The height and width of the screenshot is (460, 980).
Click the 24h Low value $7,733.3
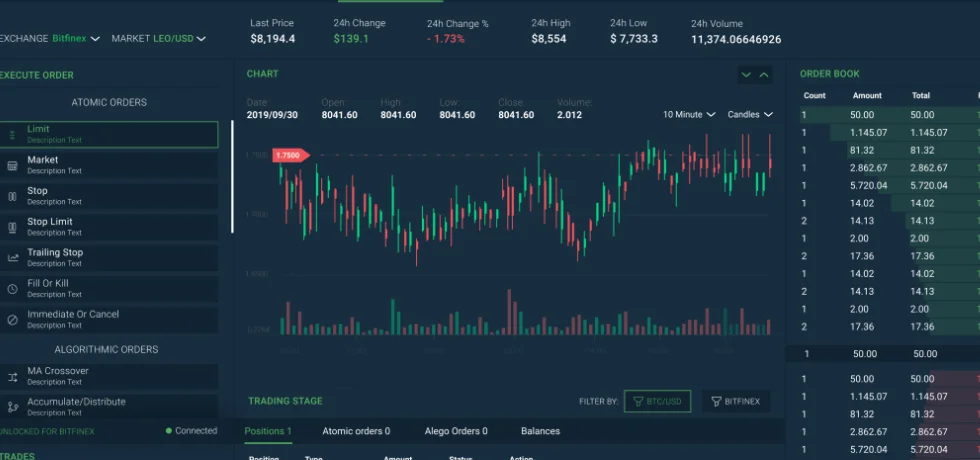[634, 39]
